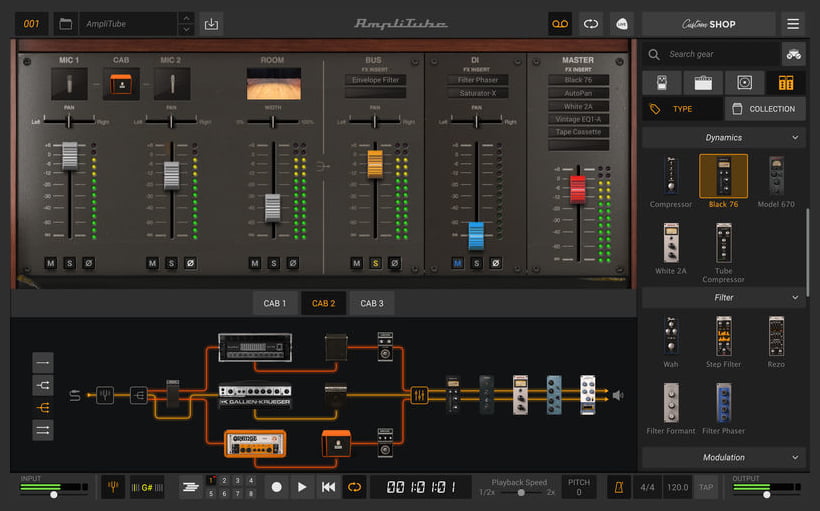Click the mixer block in signal chain

click(419, 395)
